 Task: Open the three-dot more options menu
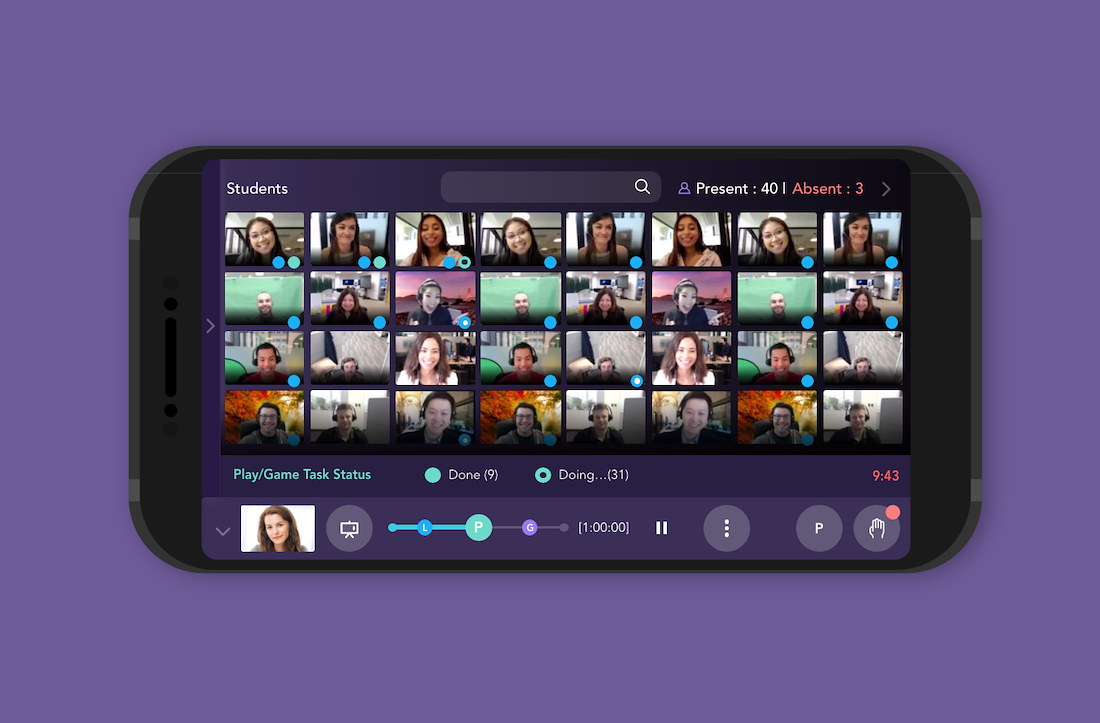726,528
